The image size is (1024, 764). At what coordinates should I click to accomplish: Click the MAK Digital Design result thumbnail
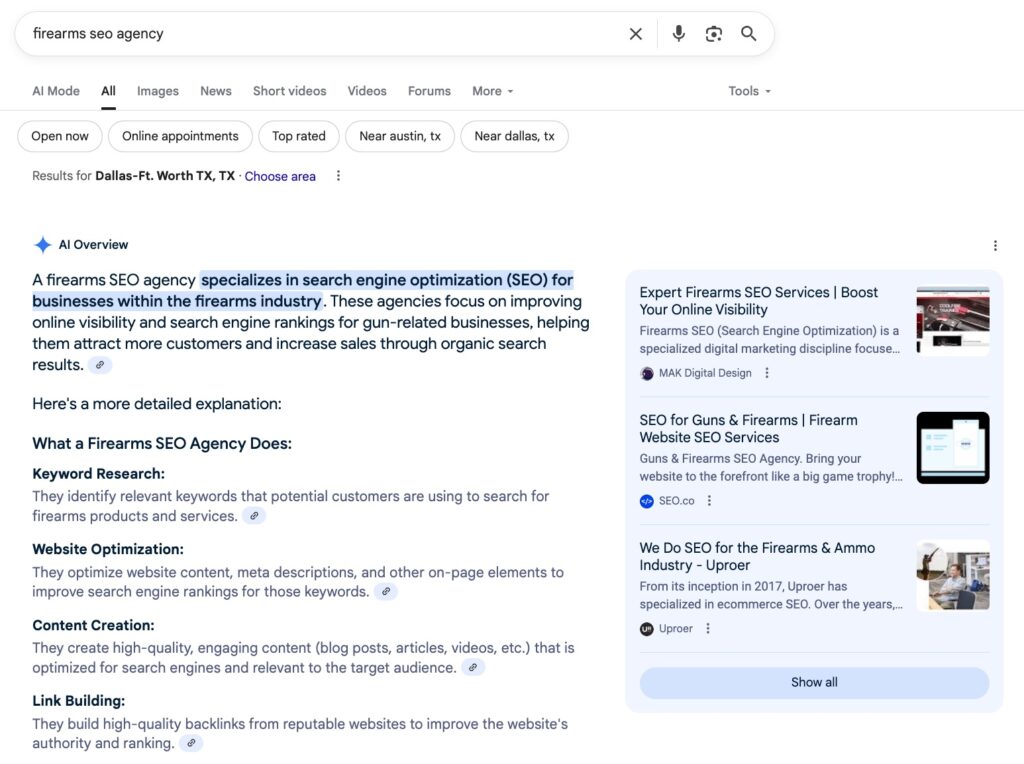click(953, 321)
